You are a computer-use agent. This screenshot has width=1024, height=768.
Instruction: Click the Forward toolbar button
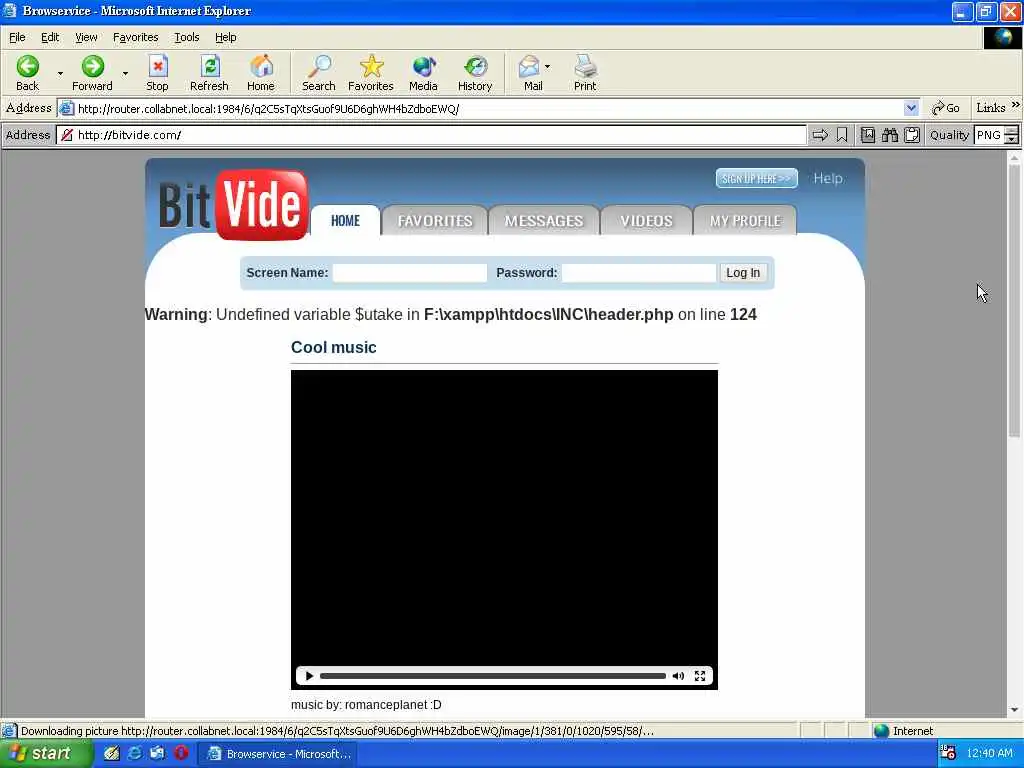tap(92, 72)
